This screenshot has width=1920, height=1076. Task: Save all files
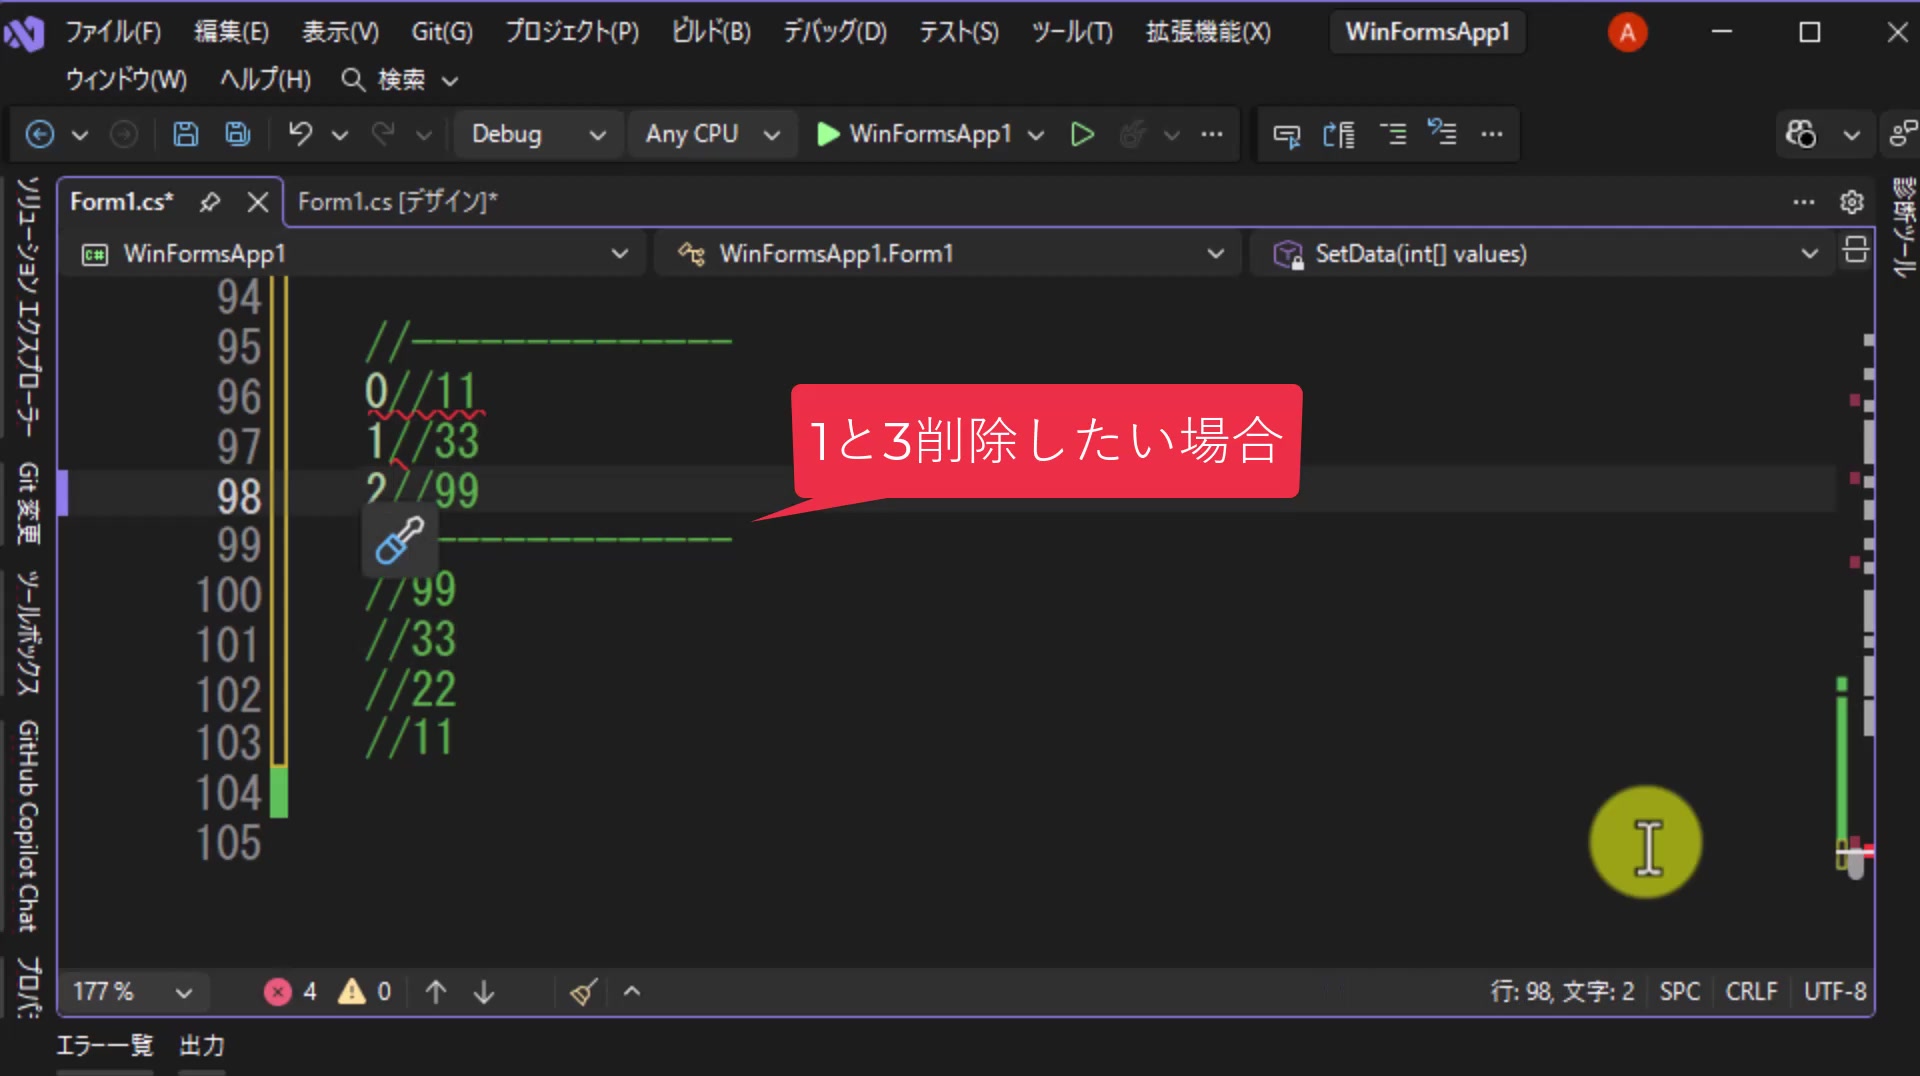[x=238, y=134]
